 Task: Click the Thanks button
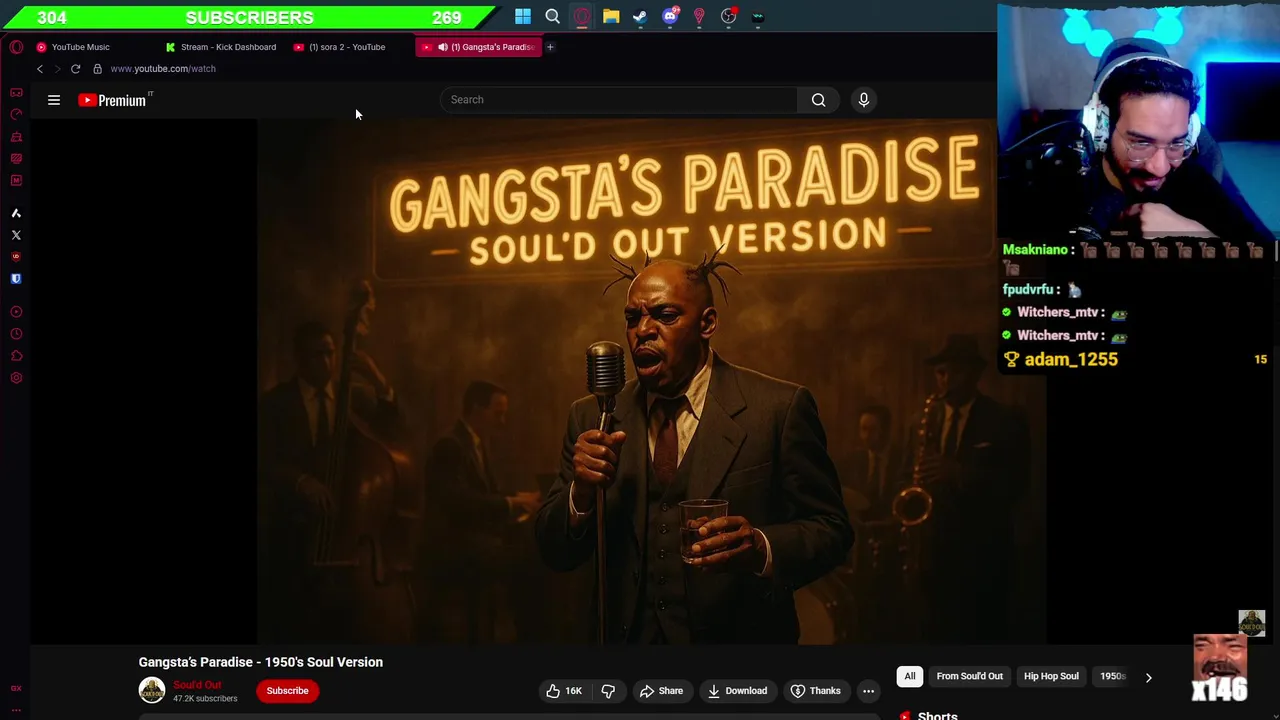coord(815,691)
